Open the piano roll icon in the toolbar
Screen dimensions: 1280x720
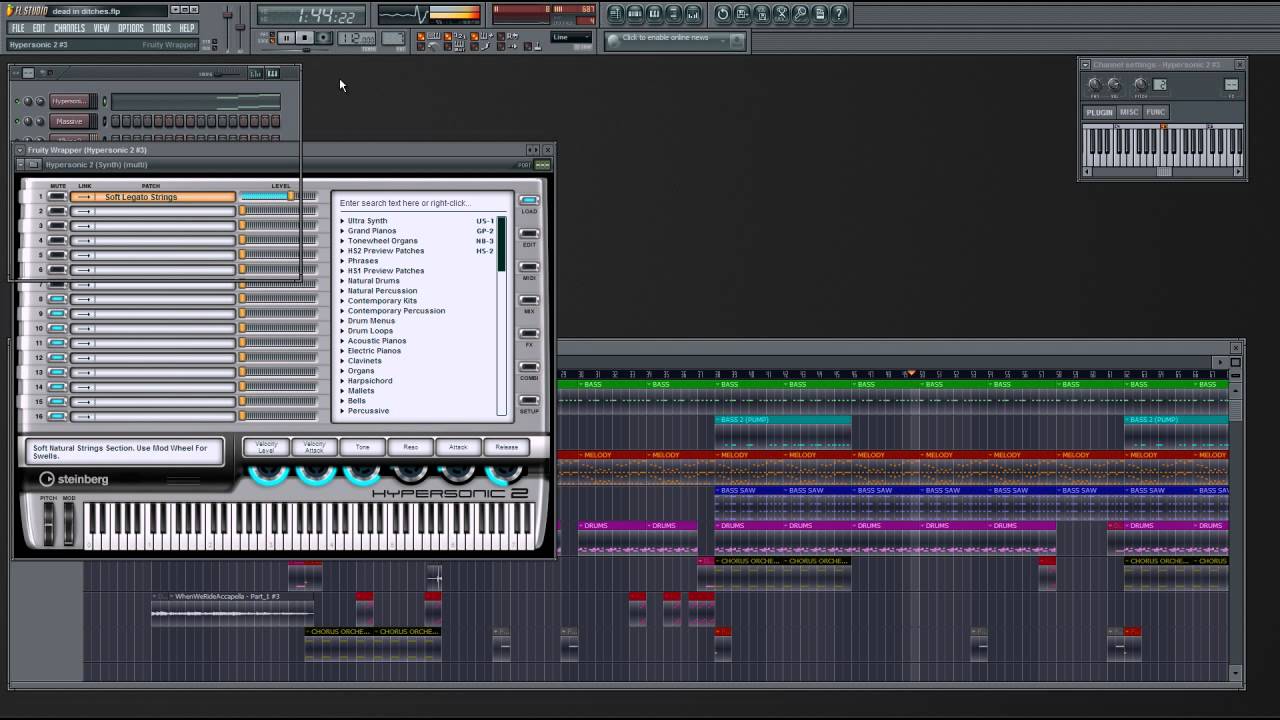(654, 14)
